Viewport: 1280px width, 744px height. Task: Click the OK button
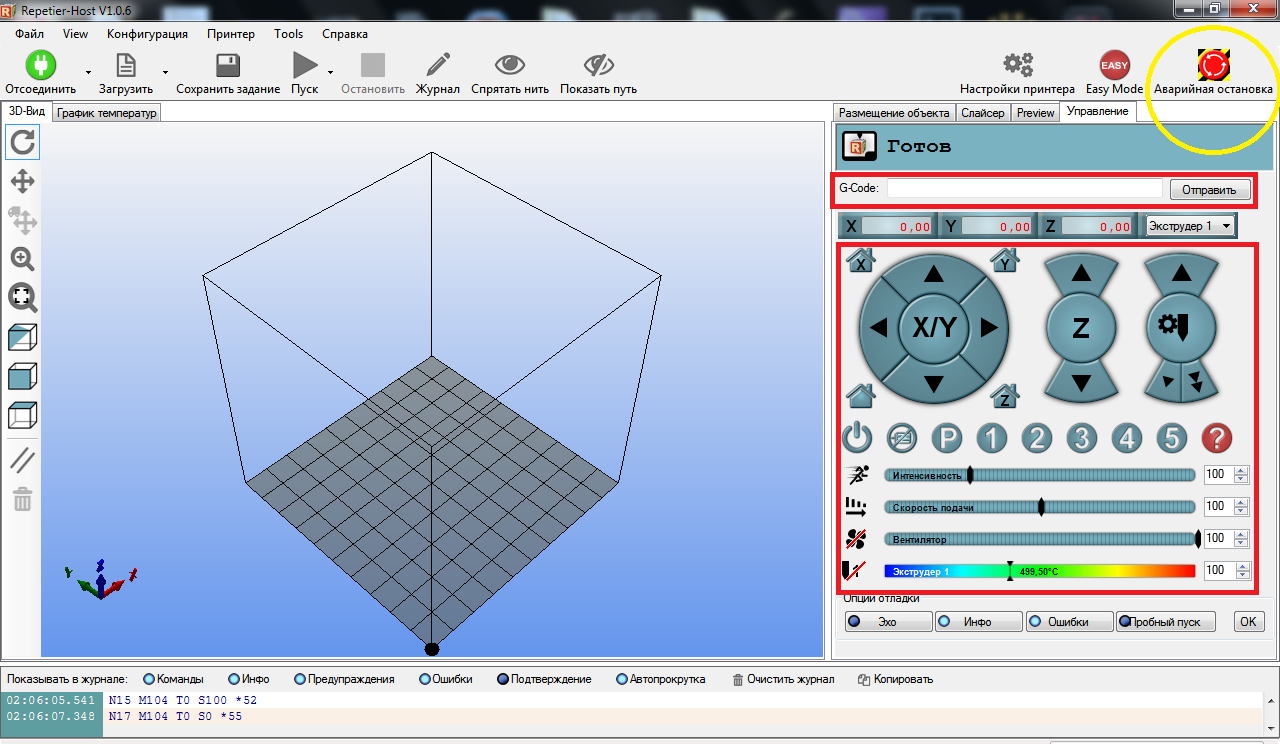1249,622
